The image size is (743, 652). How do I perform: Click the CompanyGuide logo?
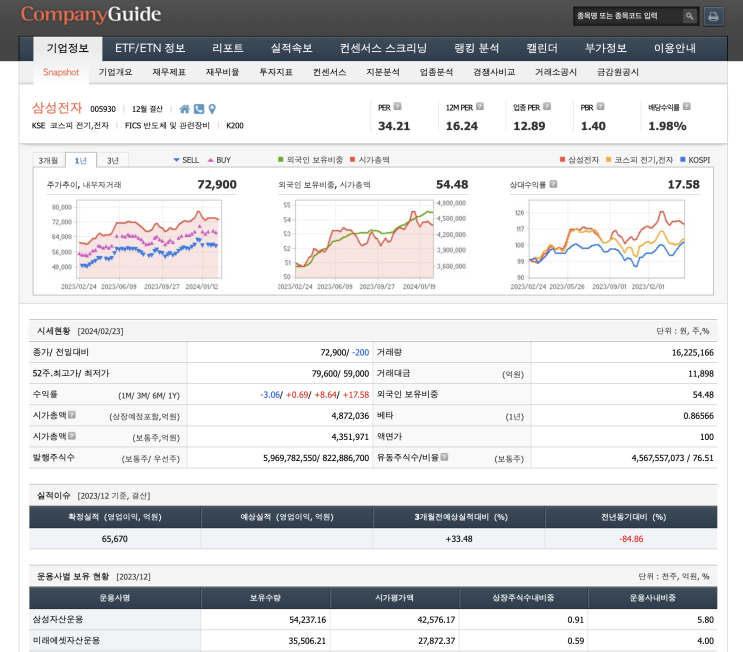[91, 15]
